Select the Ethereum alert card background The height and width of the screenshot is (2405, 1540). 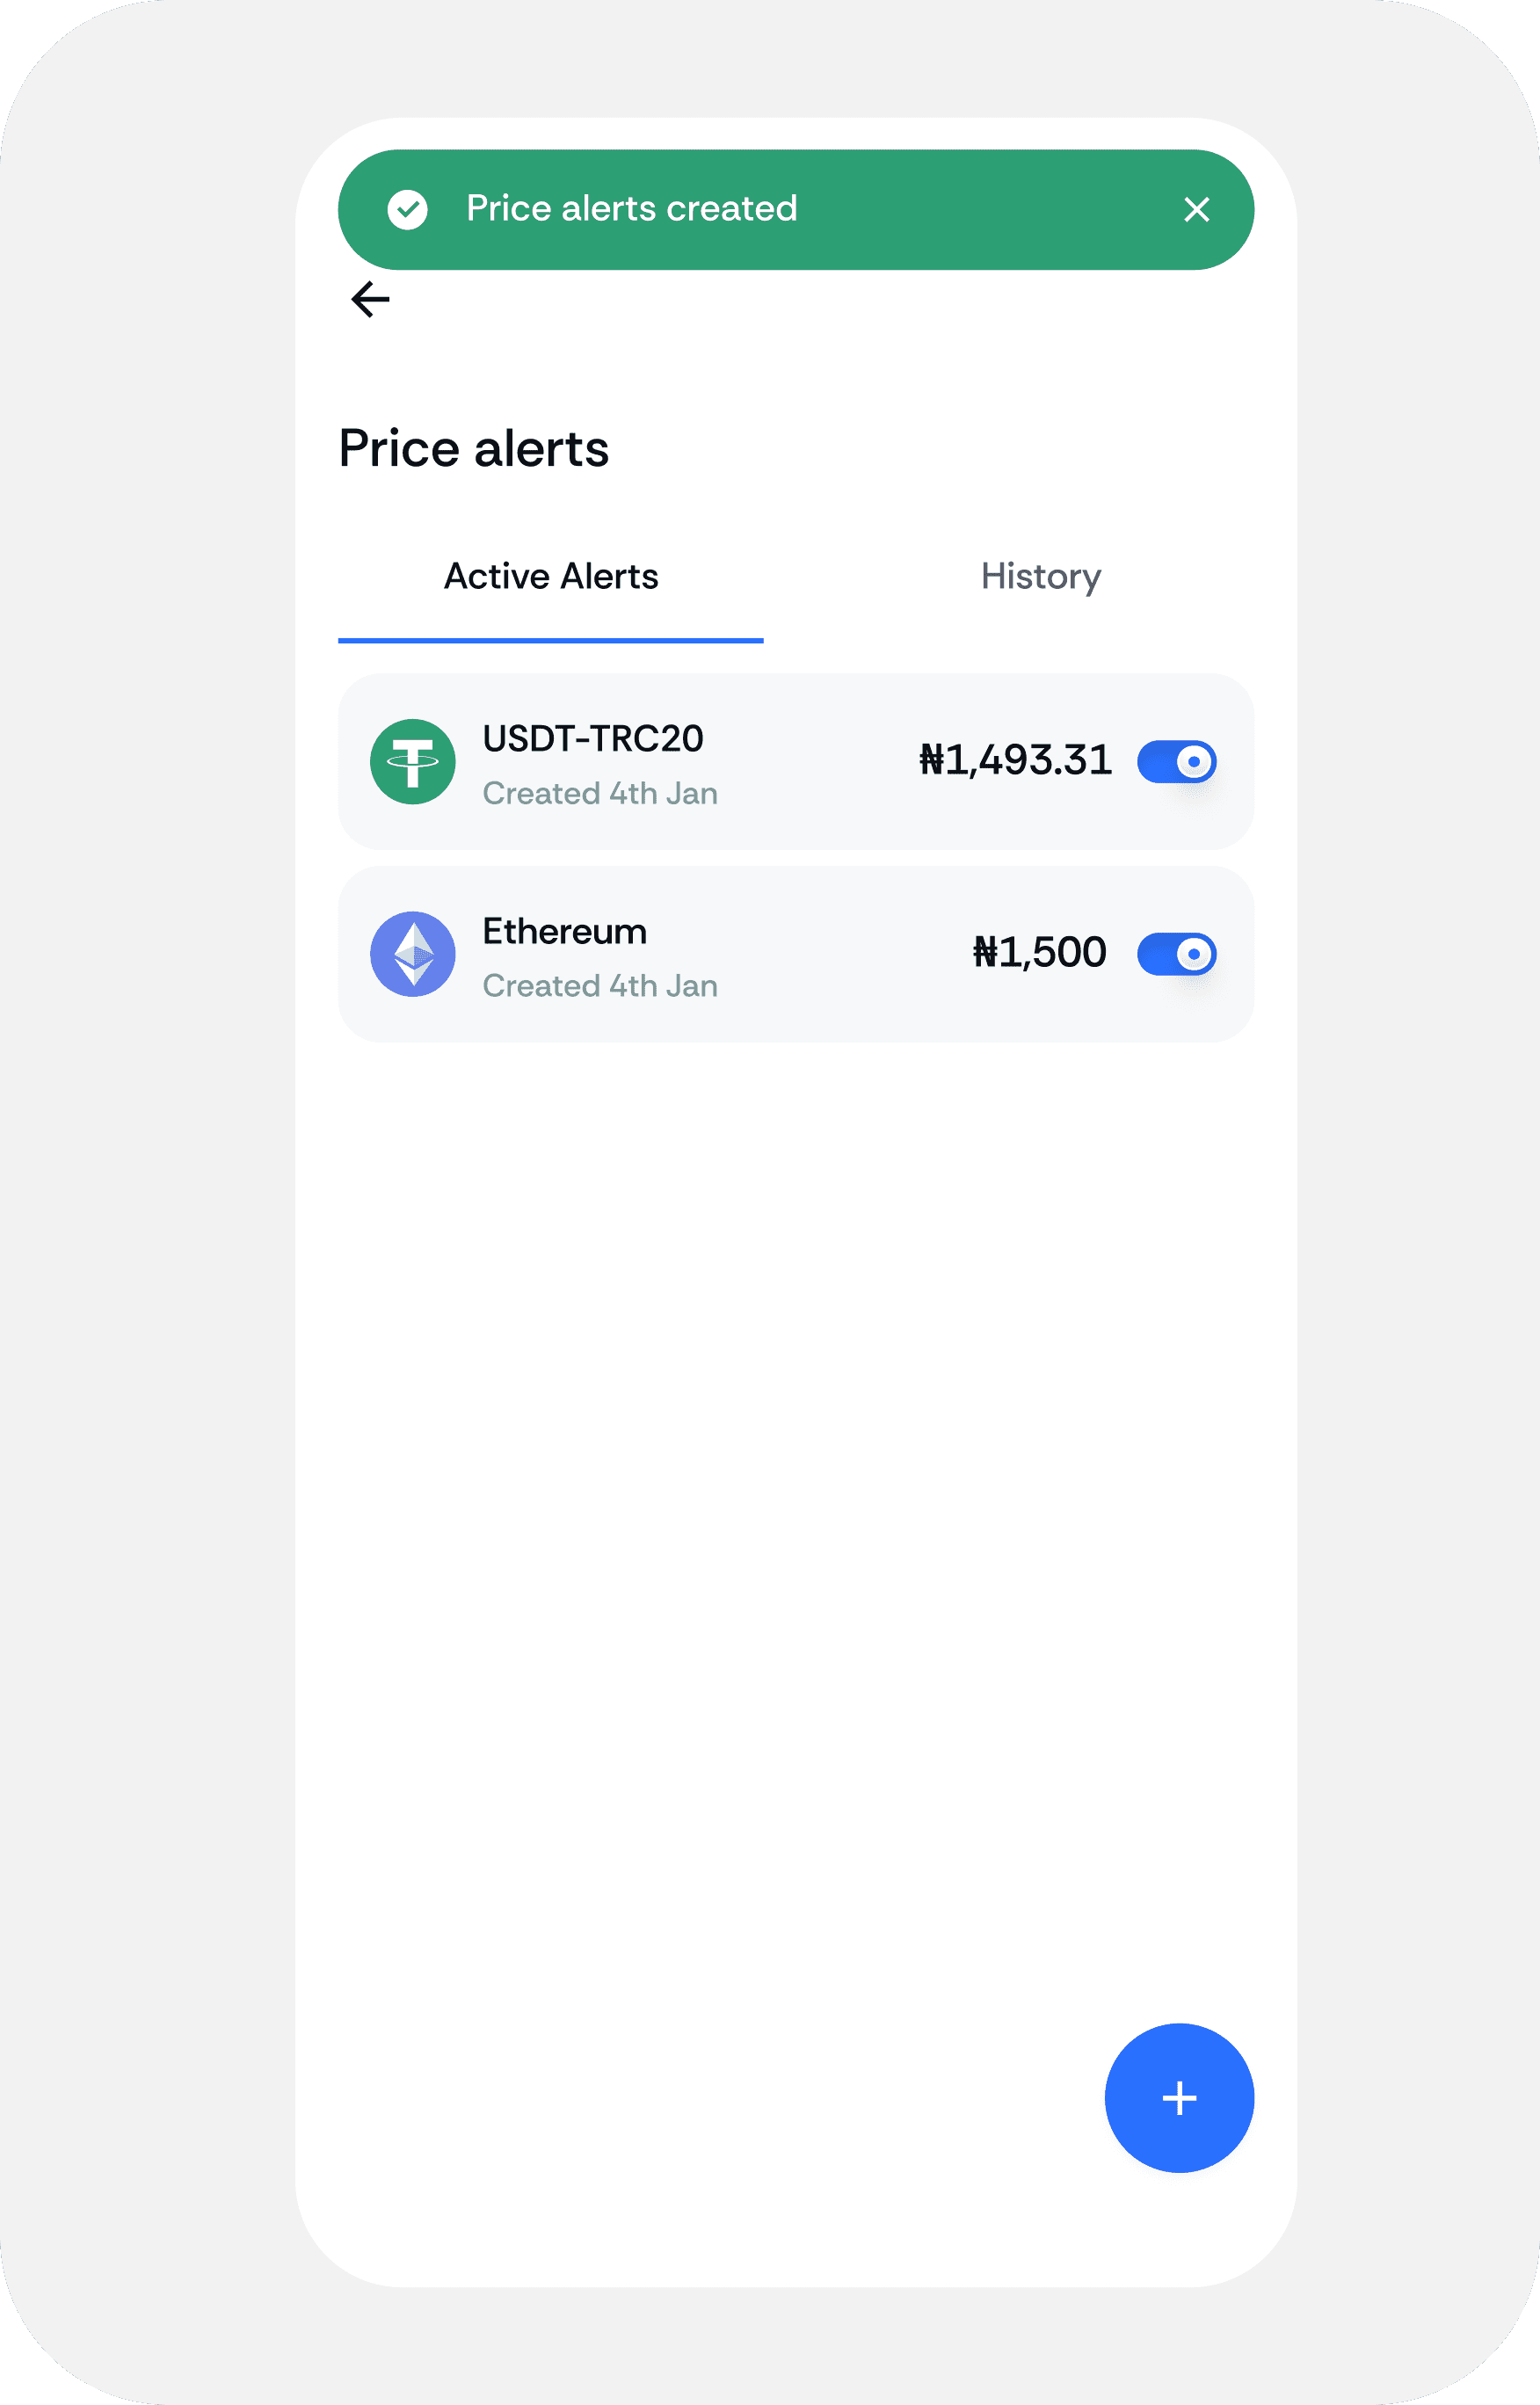pos(795,953)
